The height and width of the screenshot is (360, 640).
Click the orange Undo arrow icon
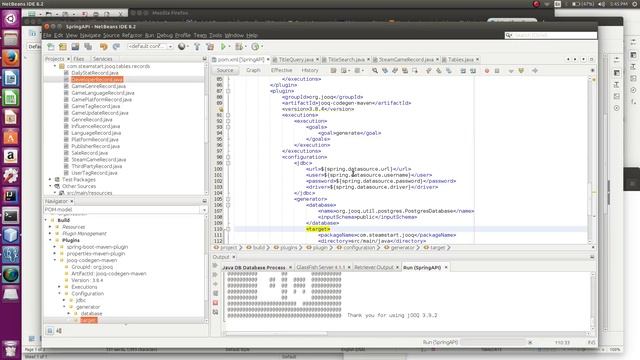(104, 47)
